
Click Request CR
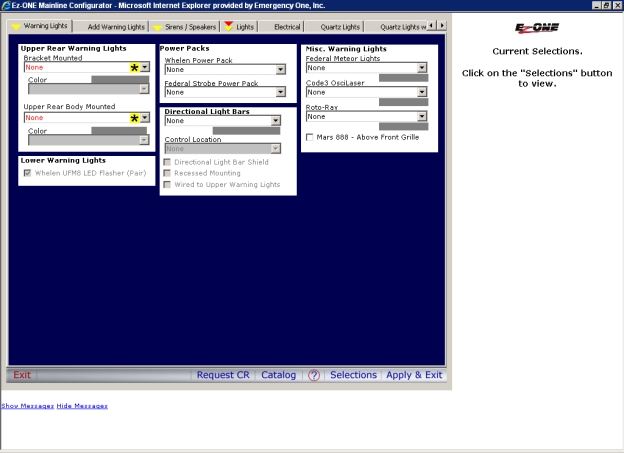tap(223, 375)
